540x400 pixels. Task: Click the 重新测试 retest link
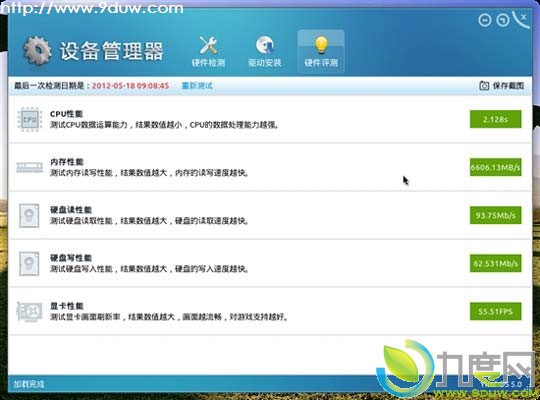(197, 85)
